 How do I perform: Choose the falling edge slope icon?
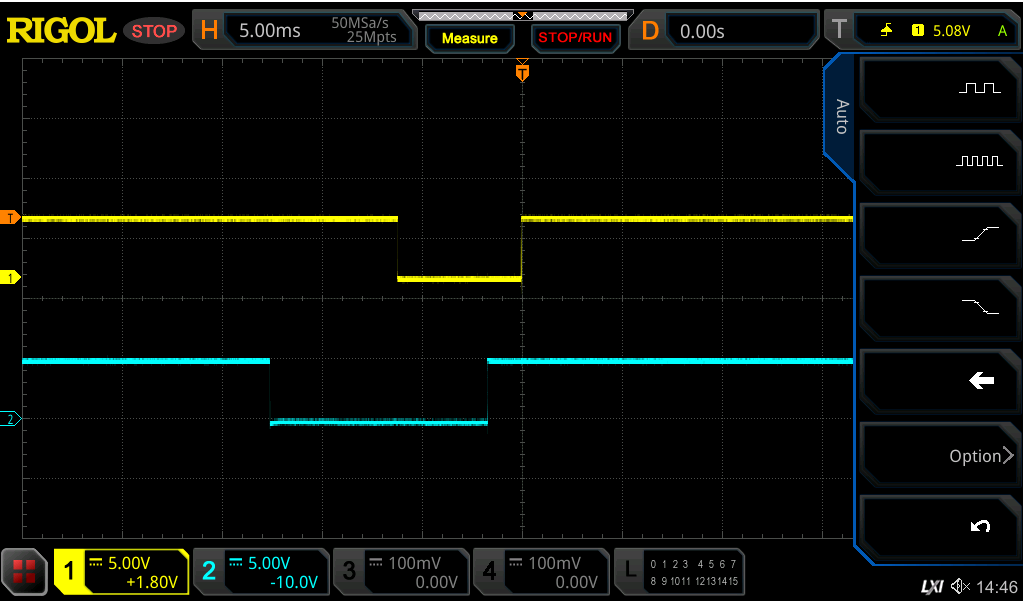click(980, 306)
